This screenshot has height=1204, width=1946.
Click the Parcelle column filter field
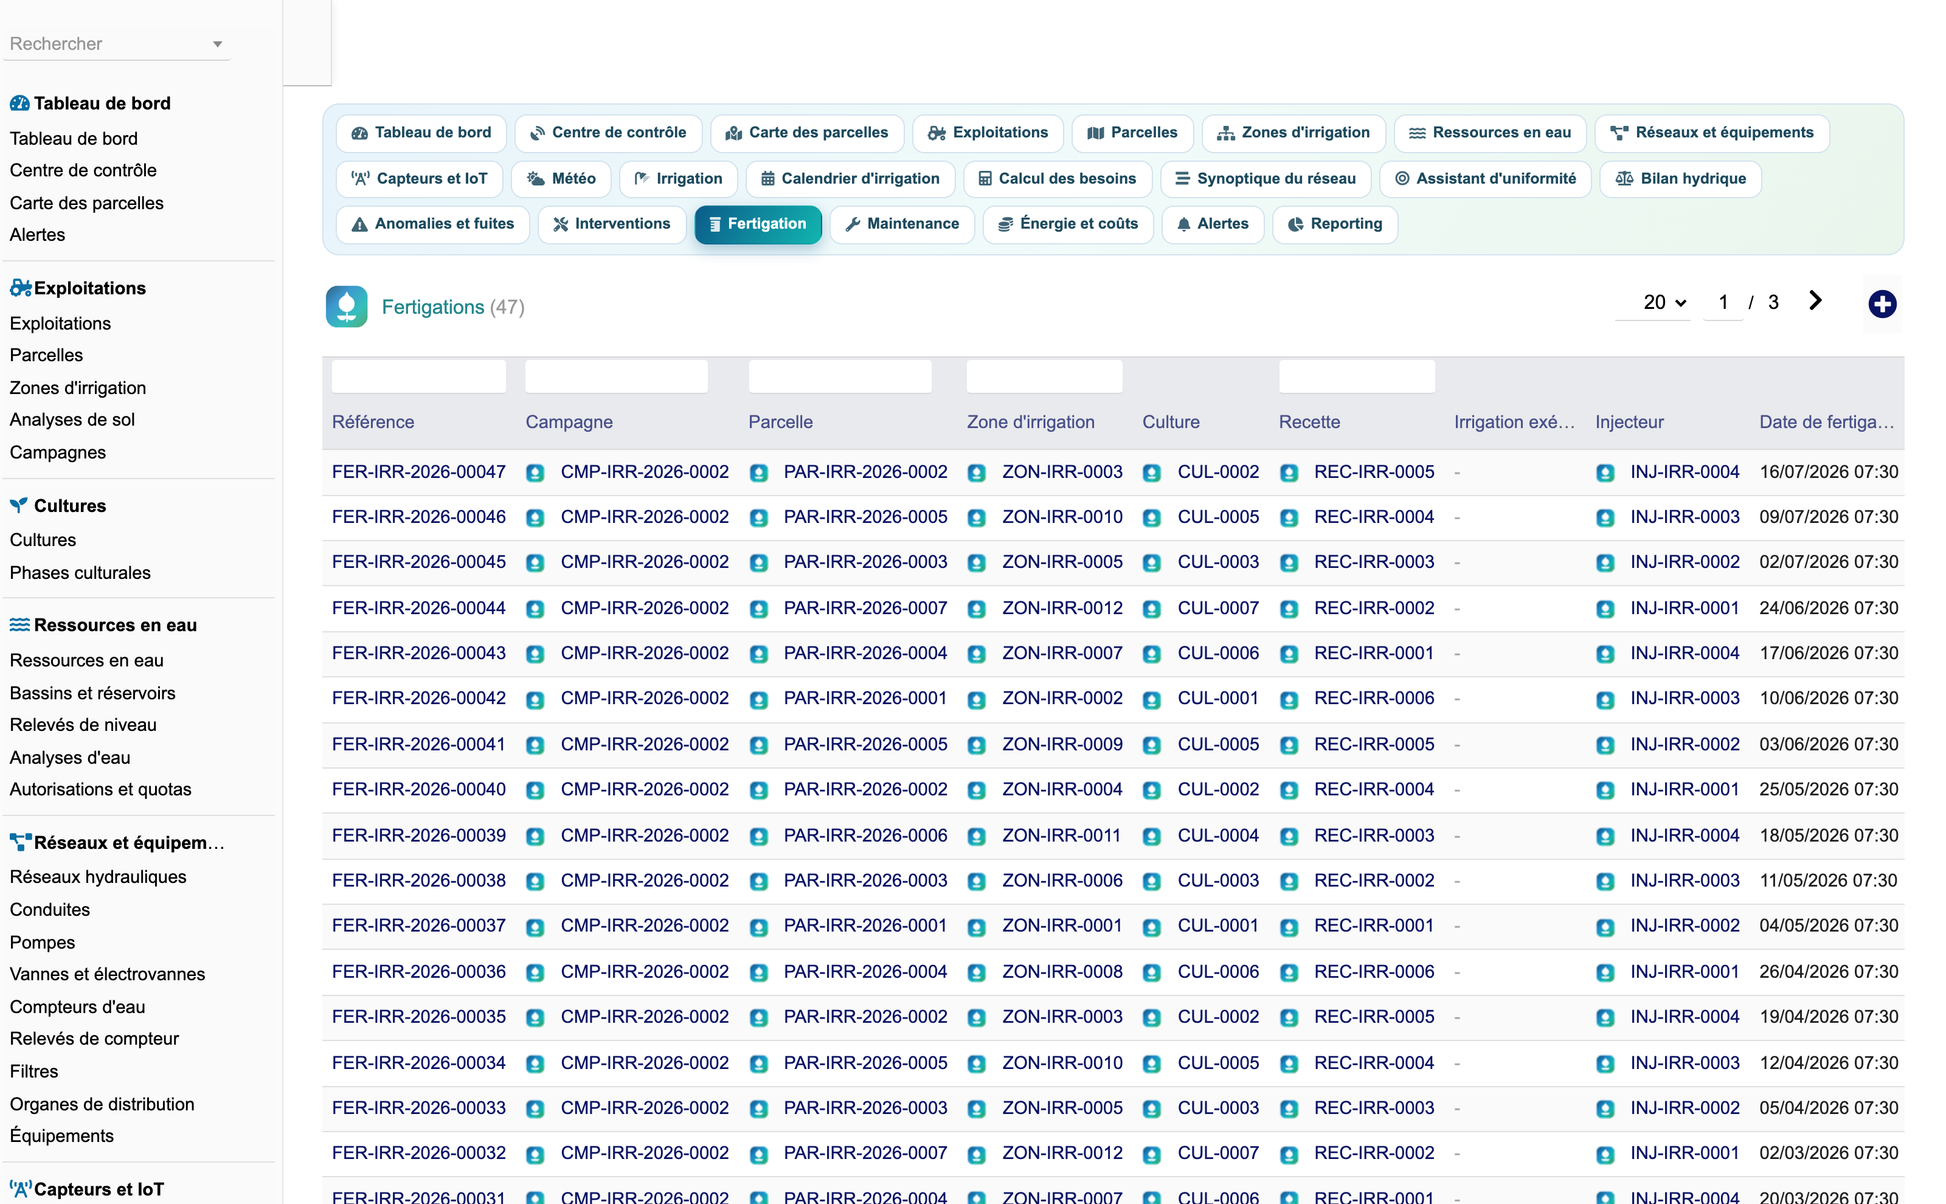pyautogui.click(x=840, y=376)
